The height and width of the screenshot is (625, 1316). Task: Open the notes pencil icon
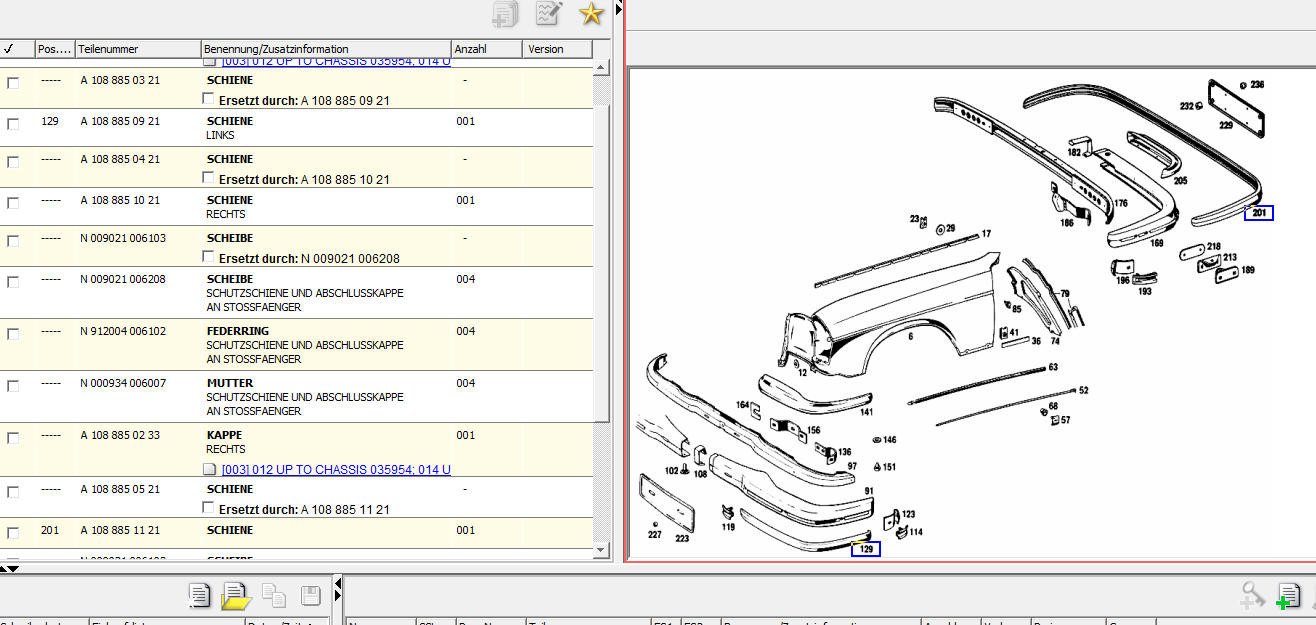(548, 13)
